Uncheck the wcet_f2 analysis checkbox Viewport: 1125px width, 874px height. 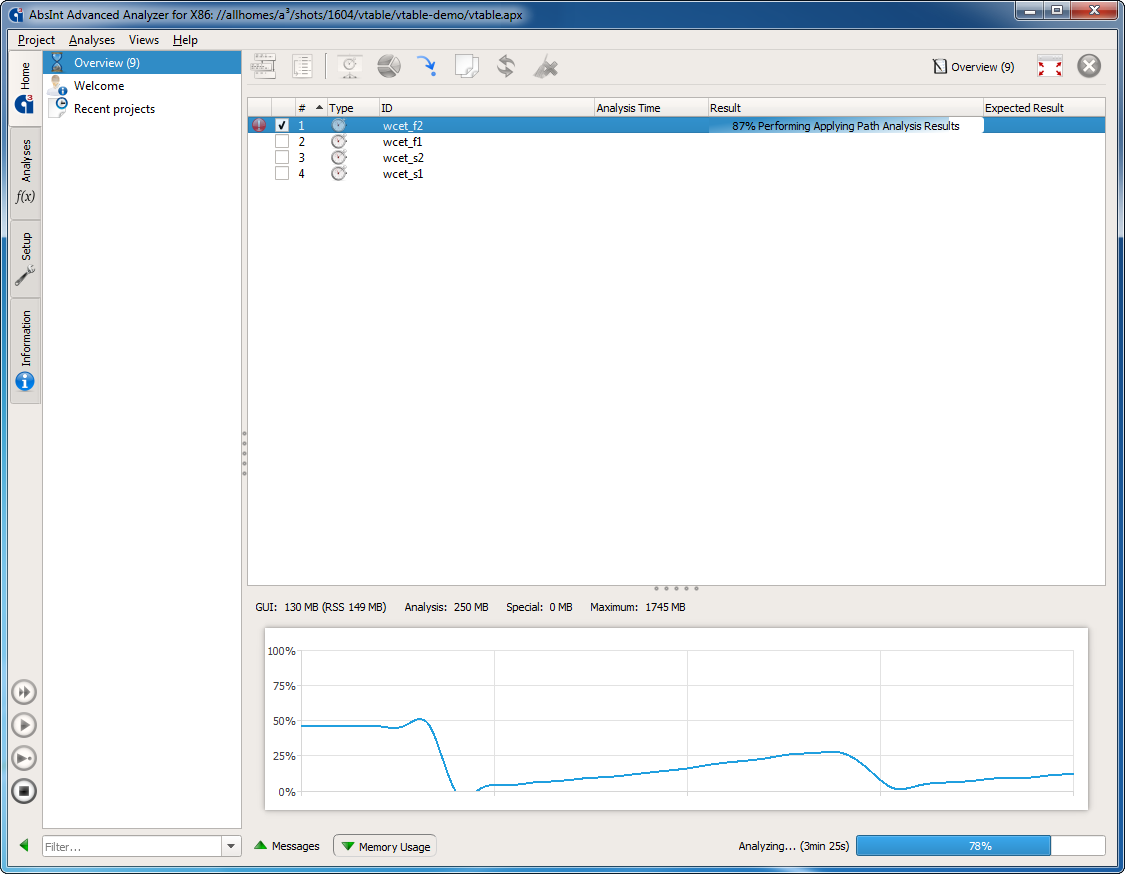(x=282, y=126)
